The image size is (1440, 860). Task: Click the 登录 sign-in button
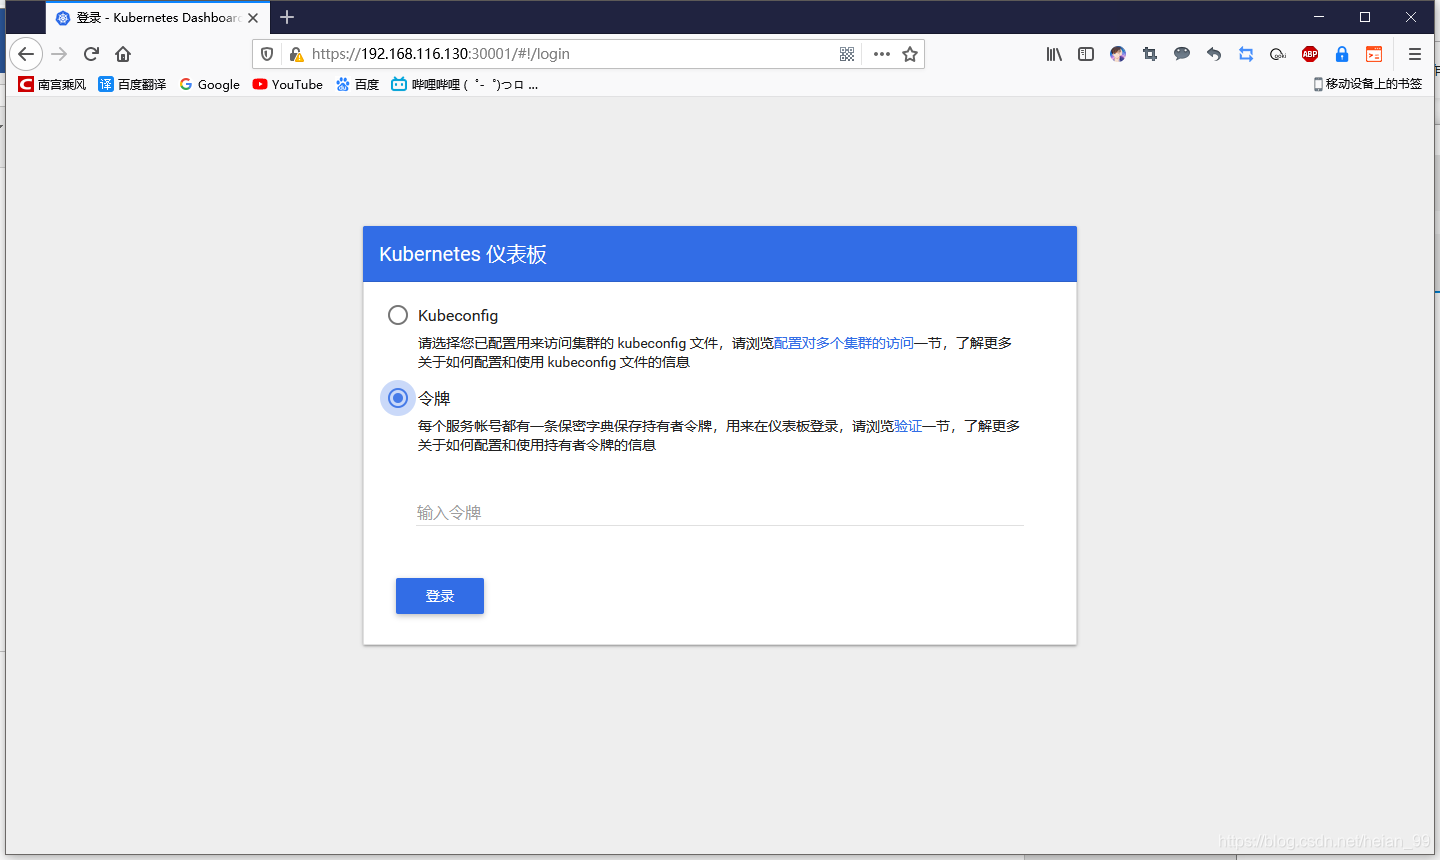tap(440, 596)
